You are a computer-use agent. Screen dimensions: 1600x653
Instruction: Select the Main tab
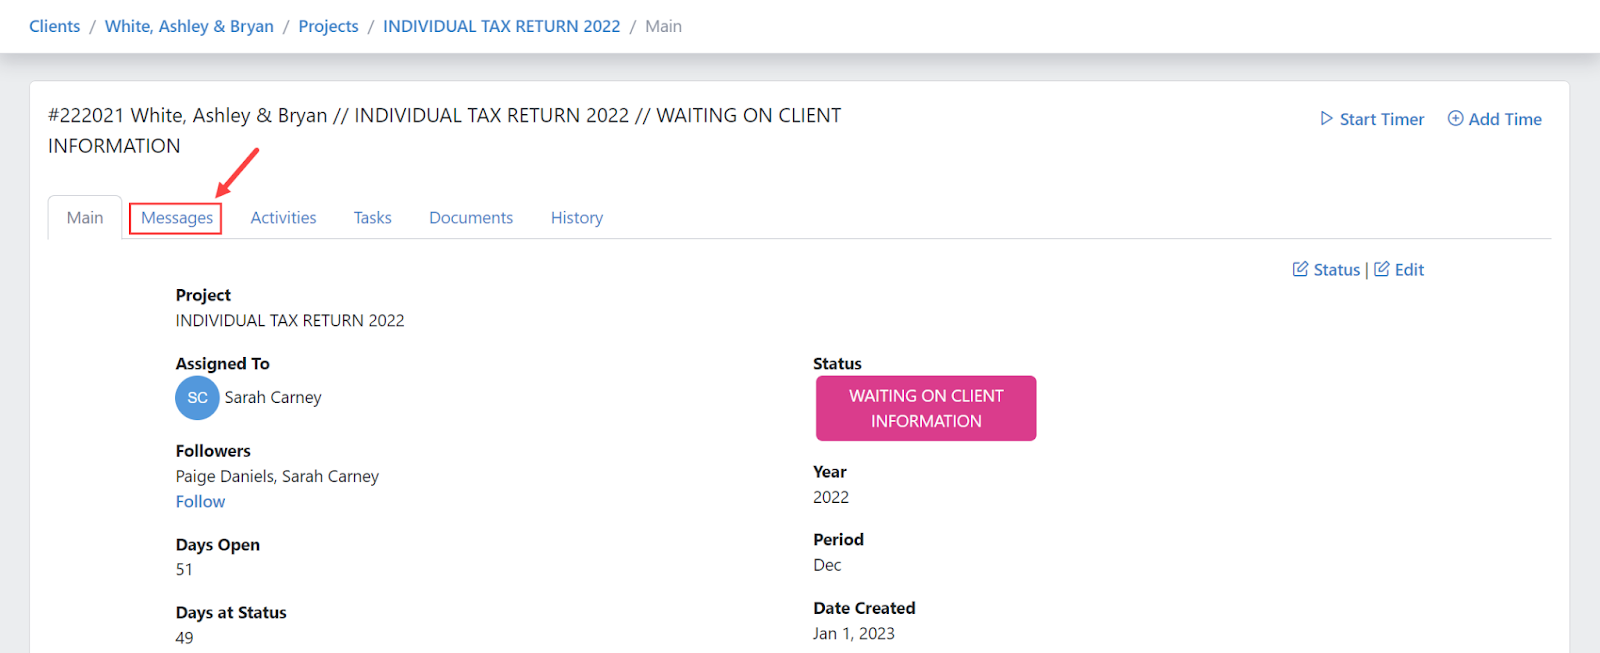click(x=84, y=217)
